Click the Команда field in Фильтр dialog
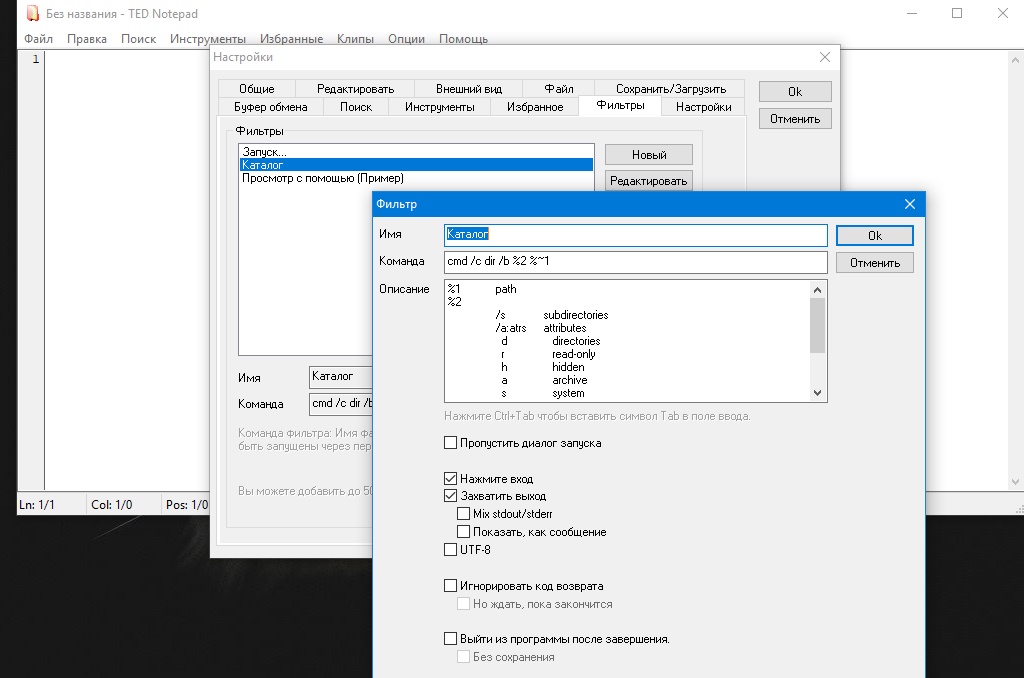Screen dimensions: 1024x678 click(x=635, y=262)
